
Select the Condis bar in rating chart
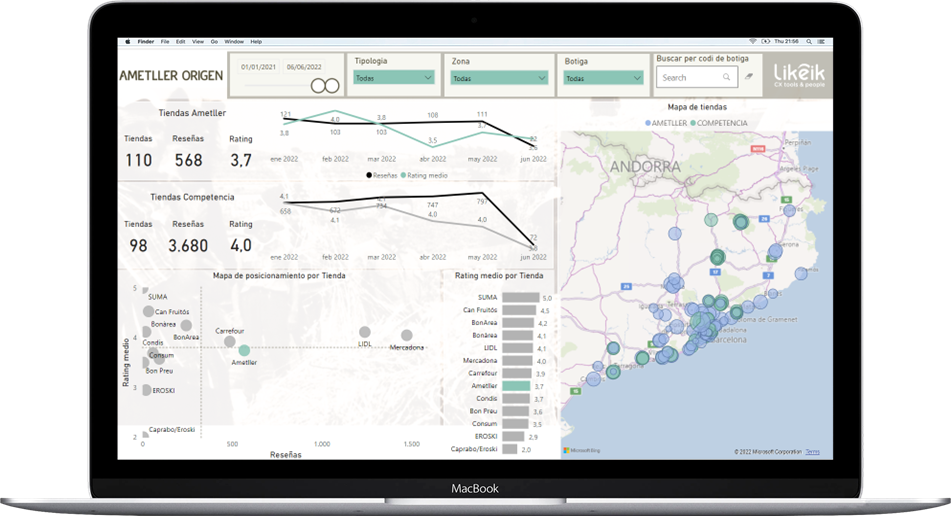(x=516, y=398)
